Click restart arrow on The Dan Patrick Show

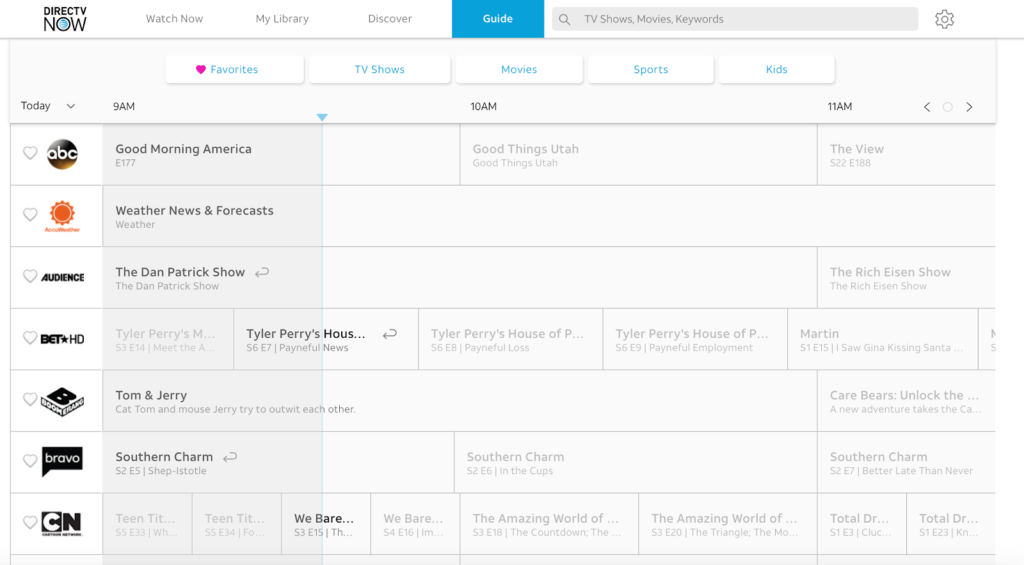[262, 272]
